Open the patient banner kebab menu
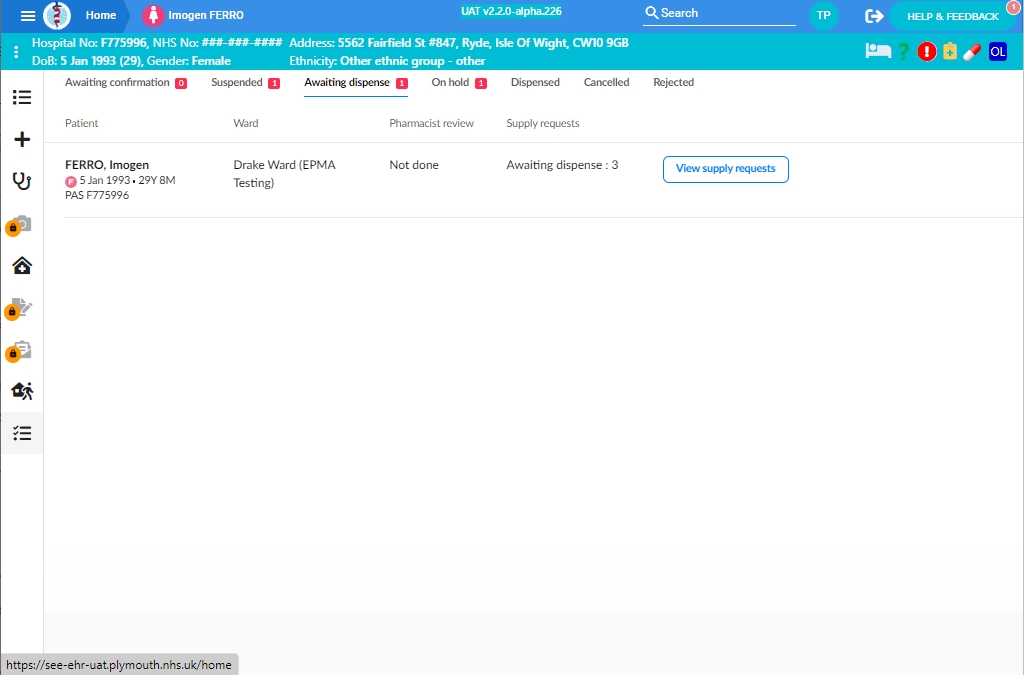This screenshot has height=675, width=1024. 16,52
